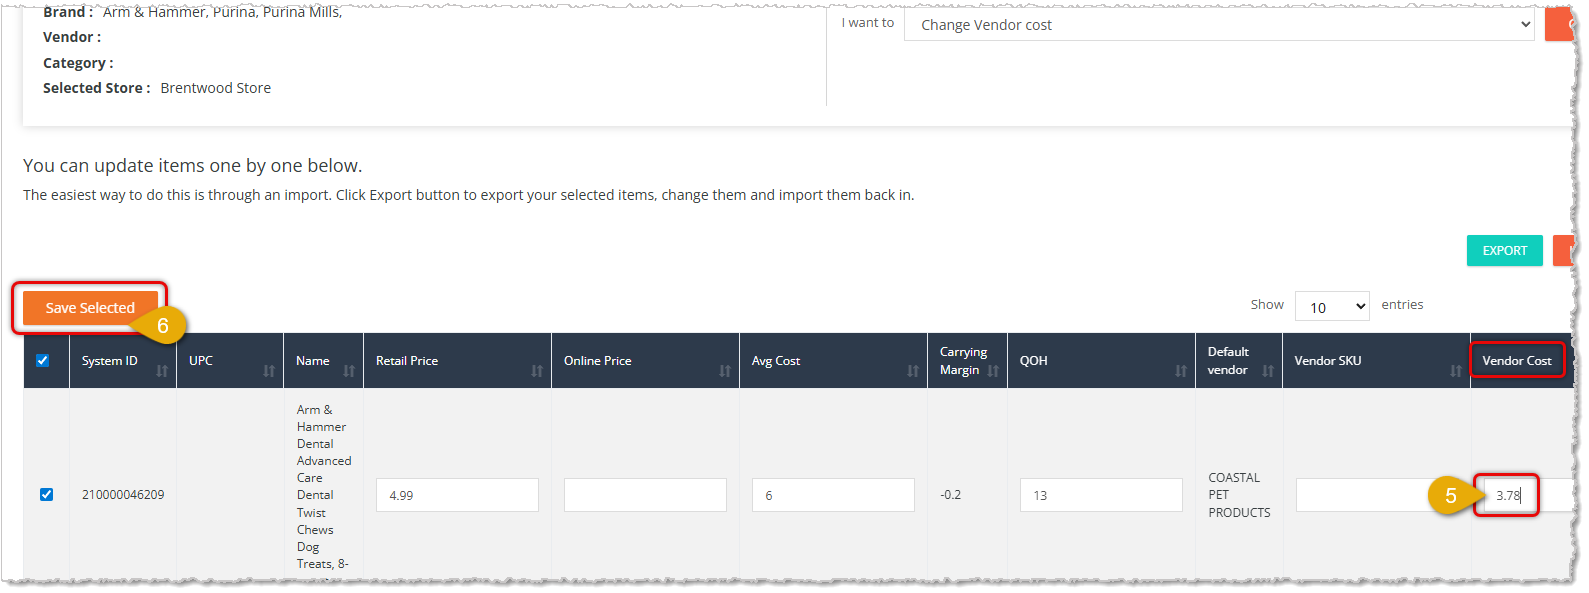Click the Retail Price field showing 4.99
1589x593 pixels.
[x=457, y=495]
